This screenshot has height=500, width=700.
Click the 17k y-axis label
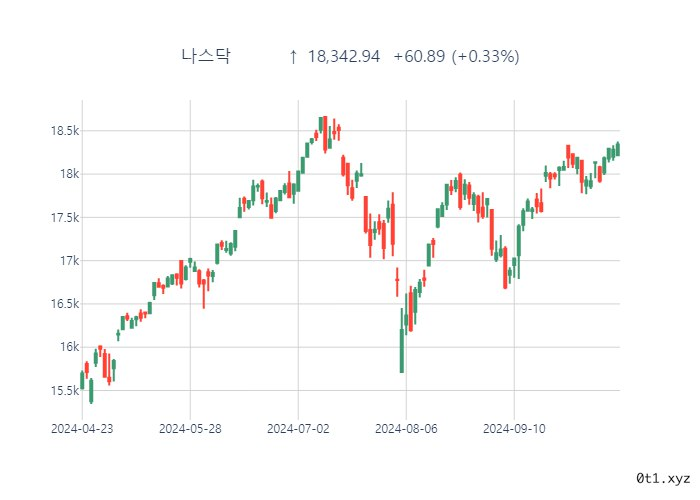click(70, 260)
